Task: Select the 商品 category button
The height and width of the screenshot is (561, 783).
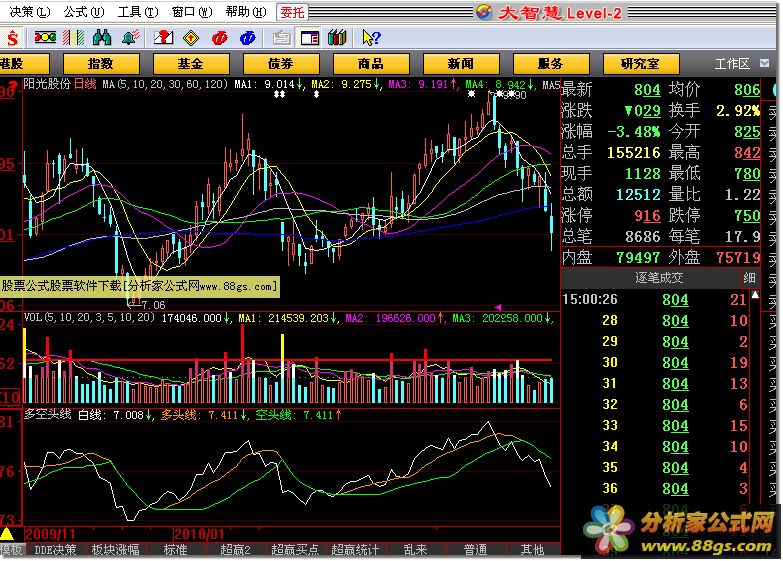Action: pyautogui.click(x=371, y=64)
